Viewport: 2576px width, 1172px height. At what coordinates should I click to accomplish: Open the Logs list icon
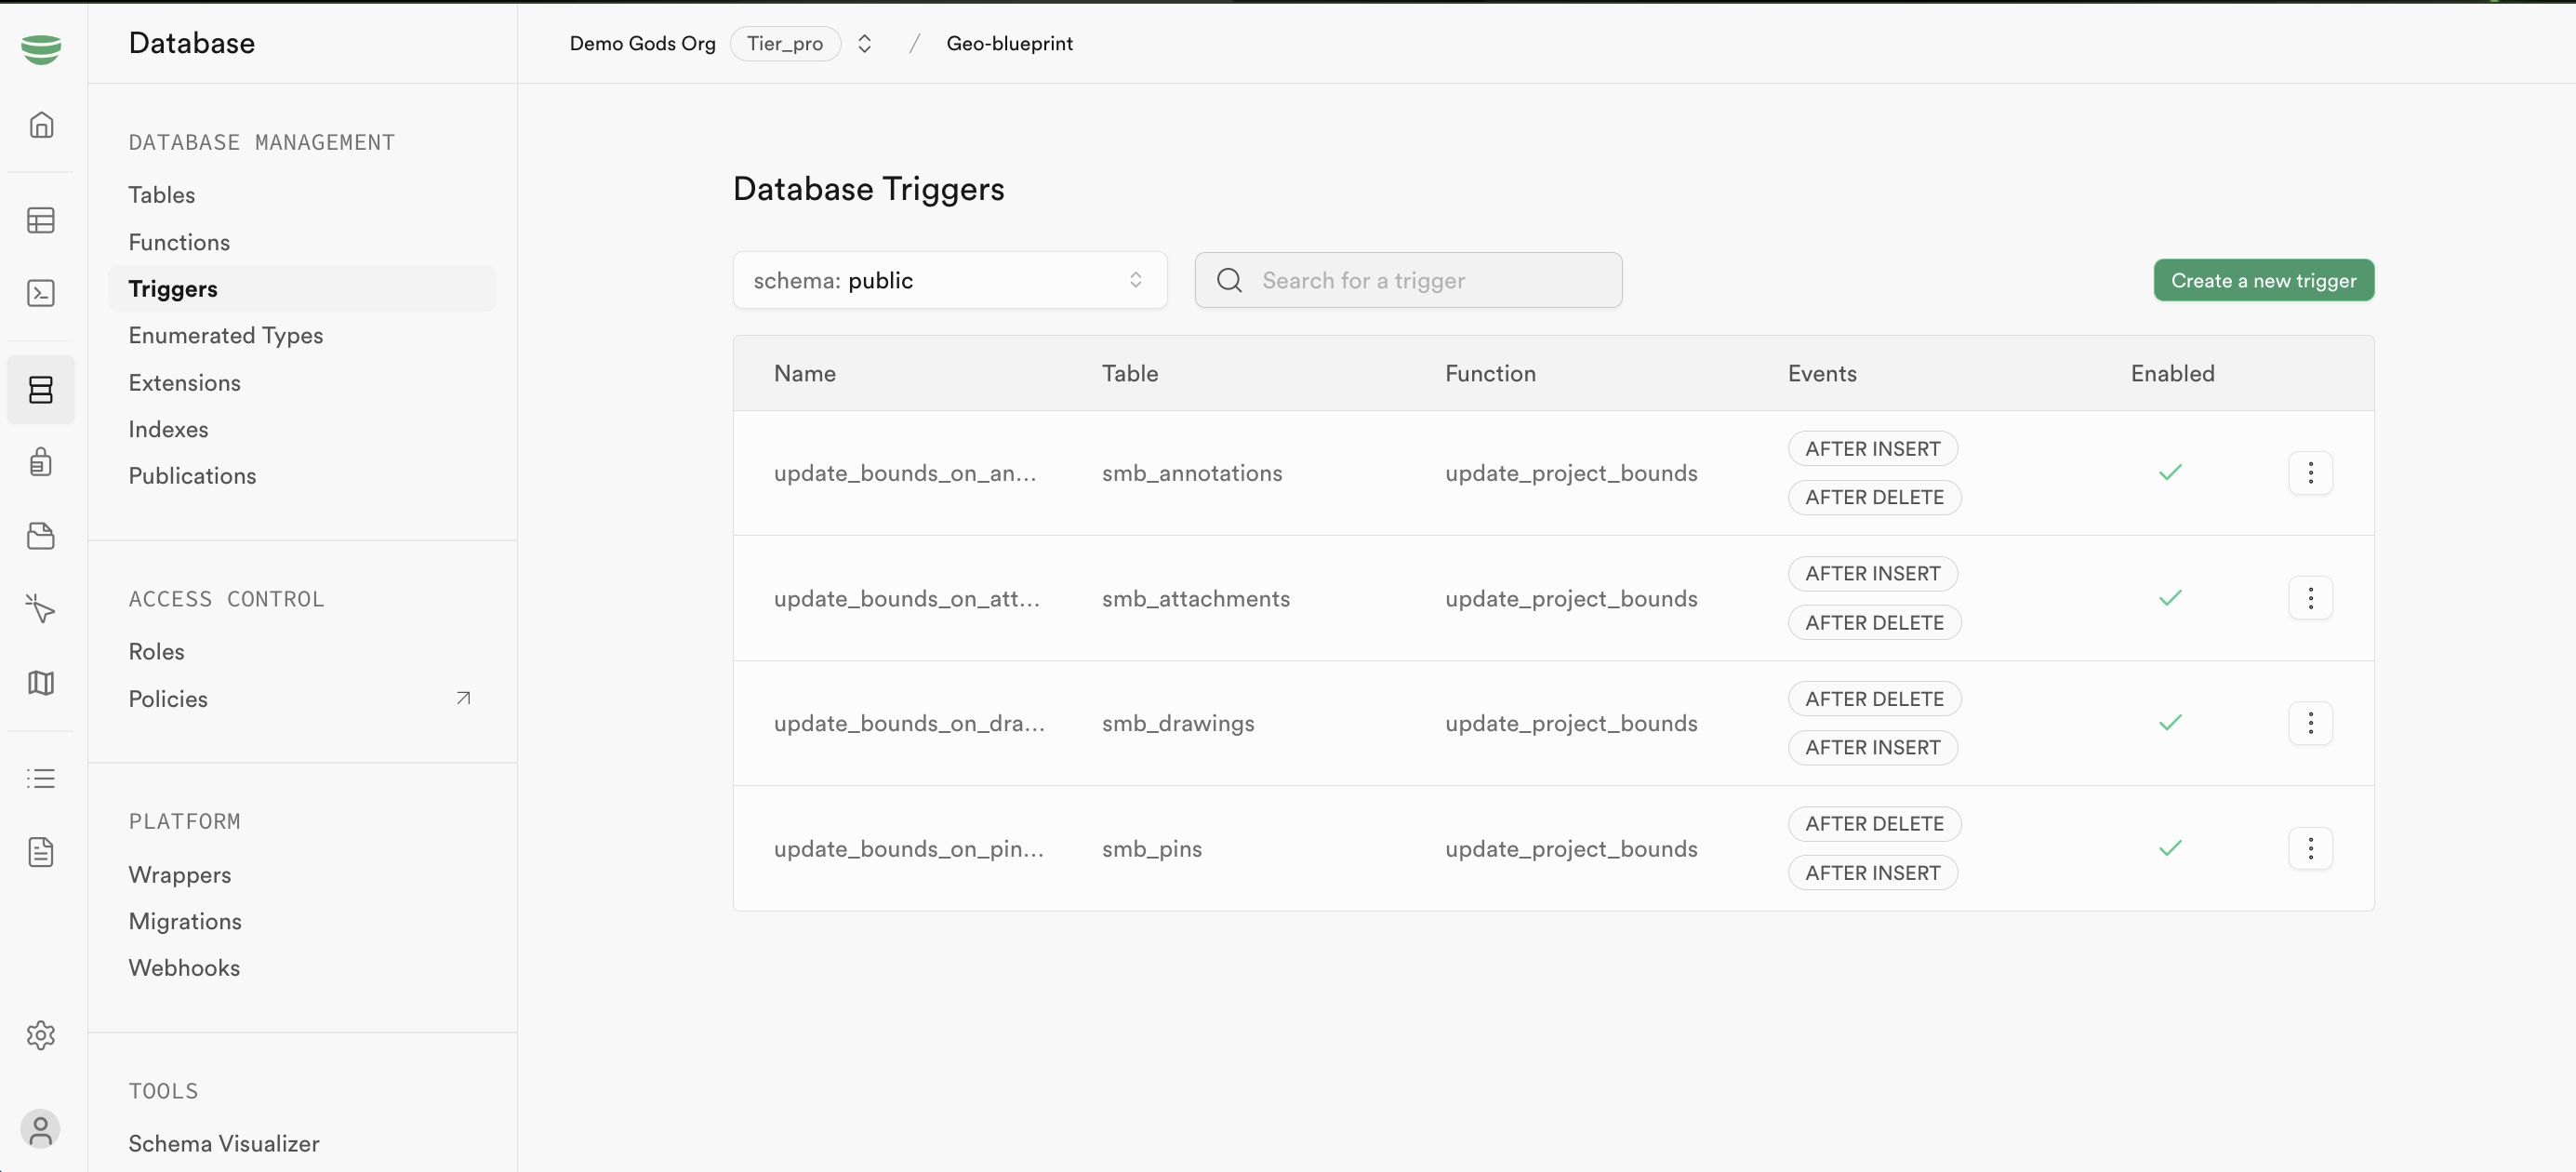tap(41, 778)
